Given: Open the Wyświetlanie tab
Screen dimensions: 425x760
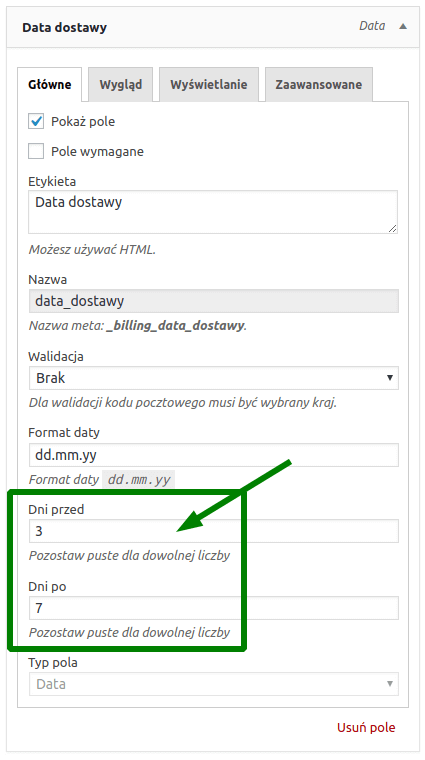Looking at the screenshot, I should pyautogui.click(x=209, y=84).
